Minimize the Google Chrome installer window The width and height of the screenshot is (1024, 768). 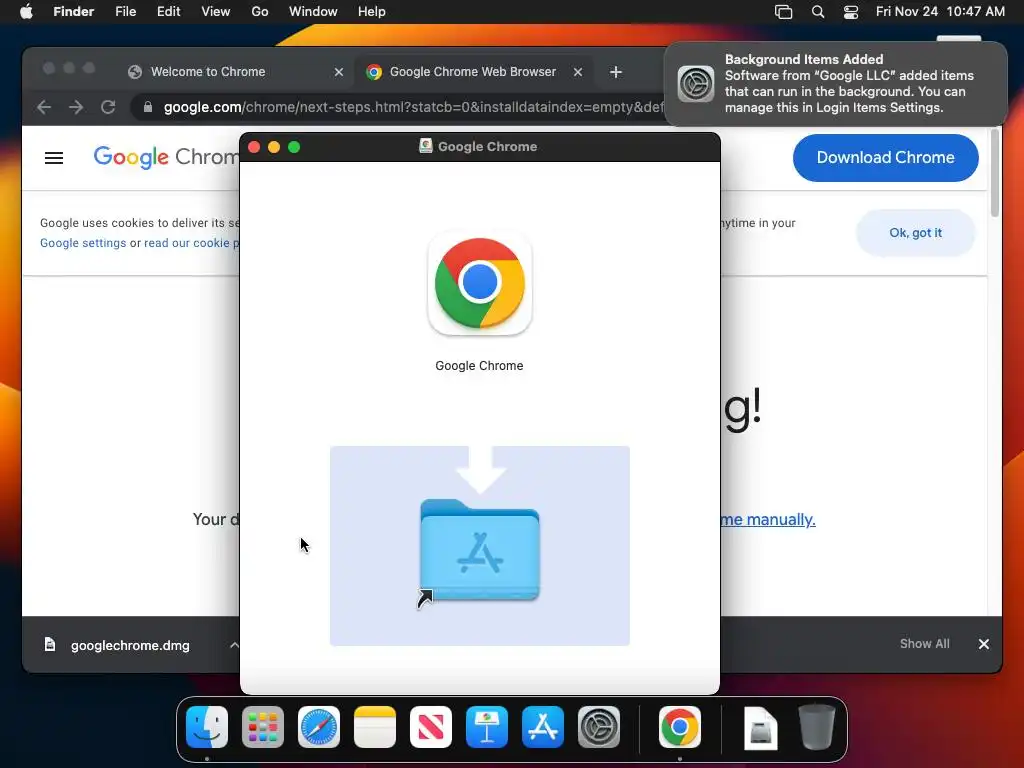click(274, 147)
